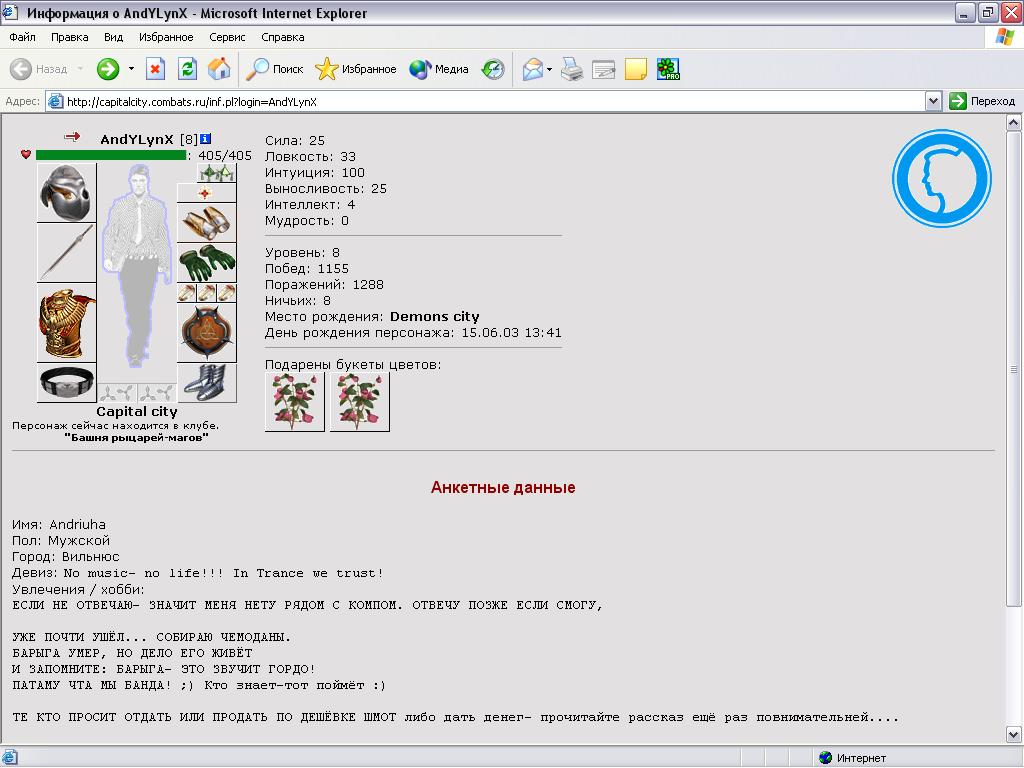Image resolution: width=1024 pixels, height=768 pixels.
Task: Click the round shield slot icon
Action: (x=207, y=332)
